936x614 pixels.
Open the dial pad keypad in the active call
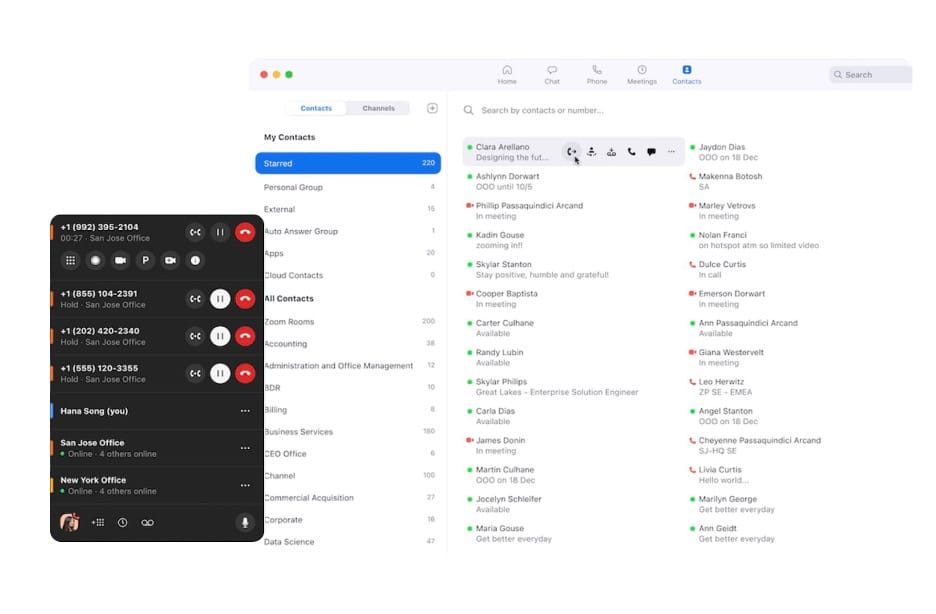pos(71,261)
